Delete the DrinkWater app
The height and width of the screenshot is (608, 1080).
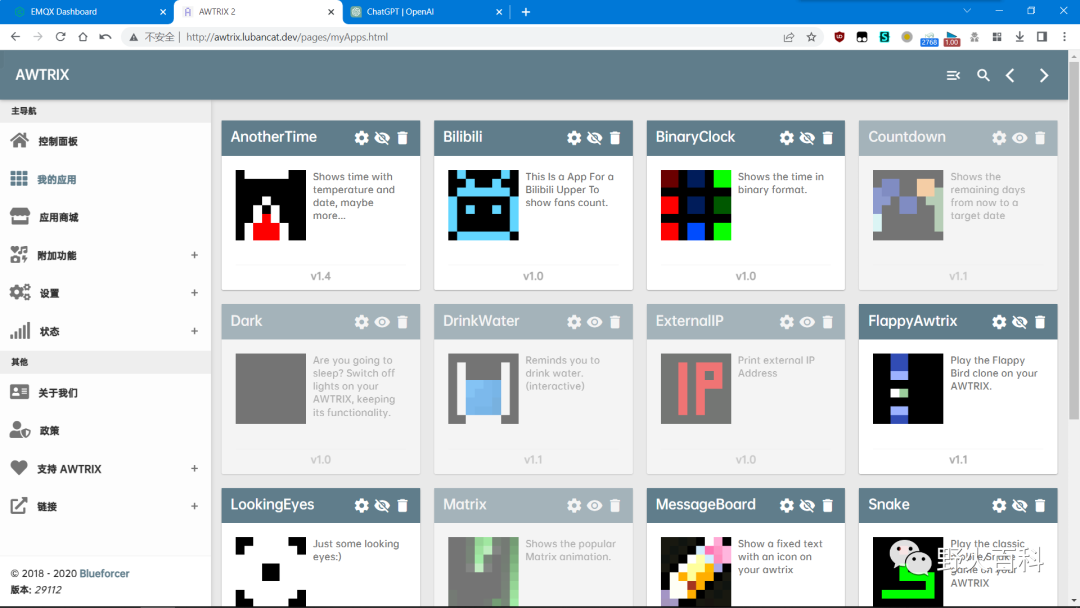(615, 322)
